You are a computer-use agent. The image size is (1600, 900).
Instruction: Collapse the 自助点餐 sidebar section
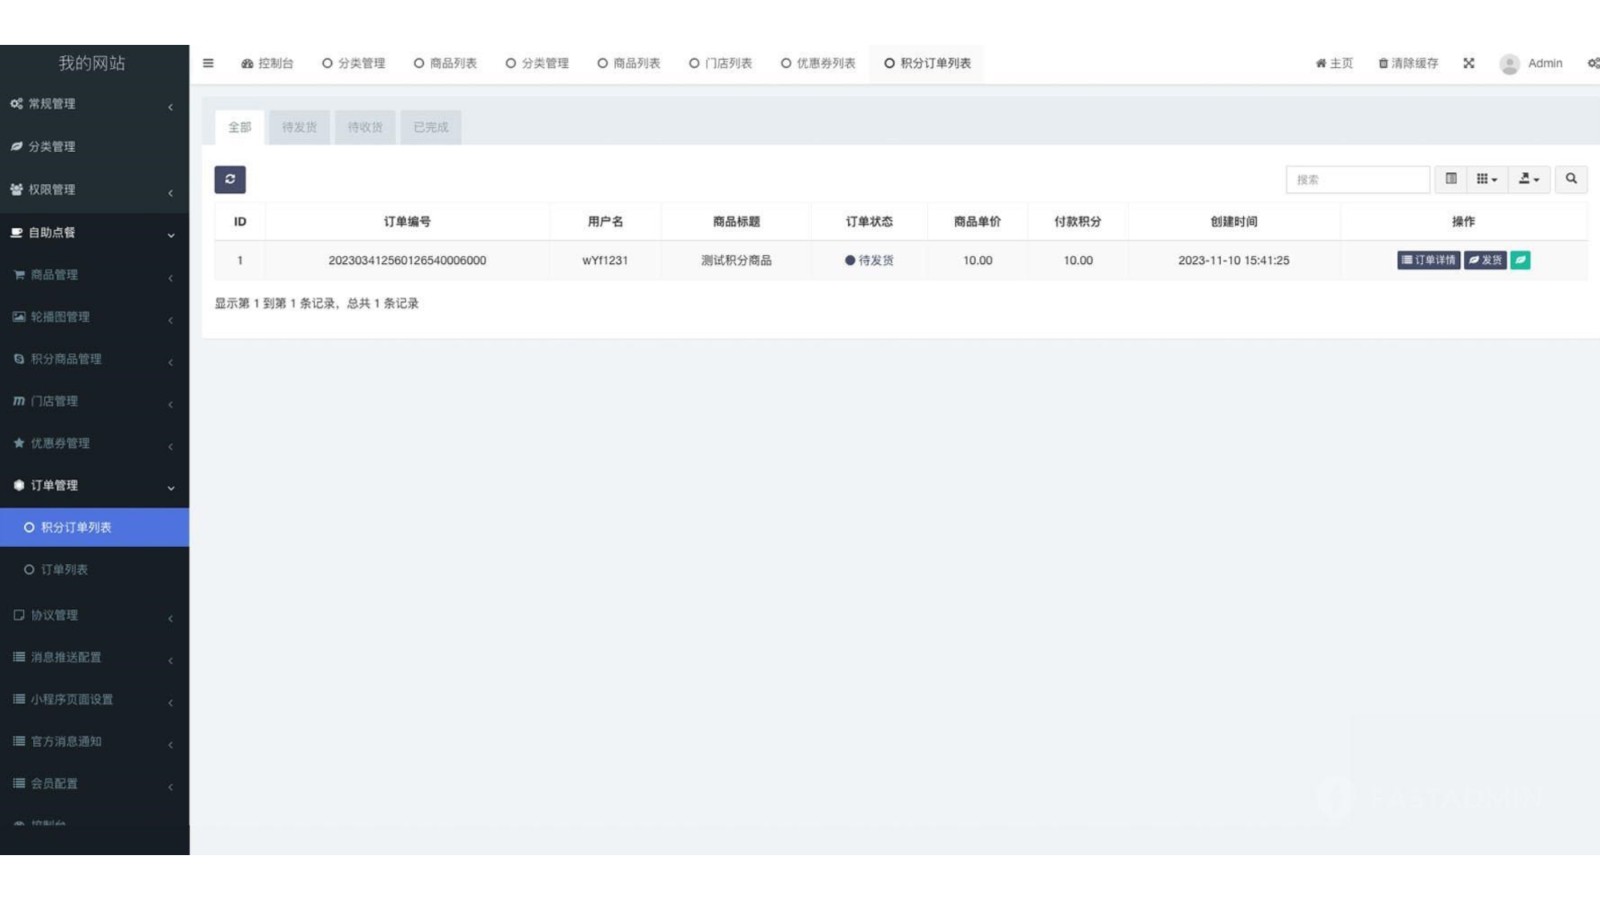point(94,232)
